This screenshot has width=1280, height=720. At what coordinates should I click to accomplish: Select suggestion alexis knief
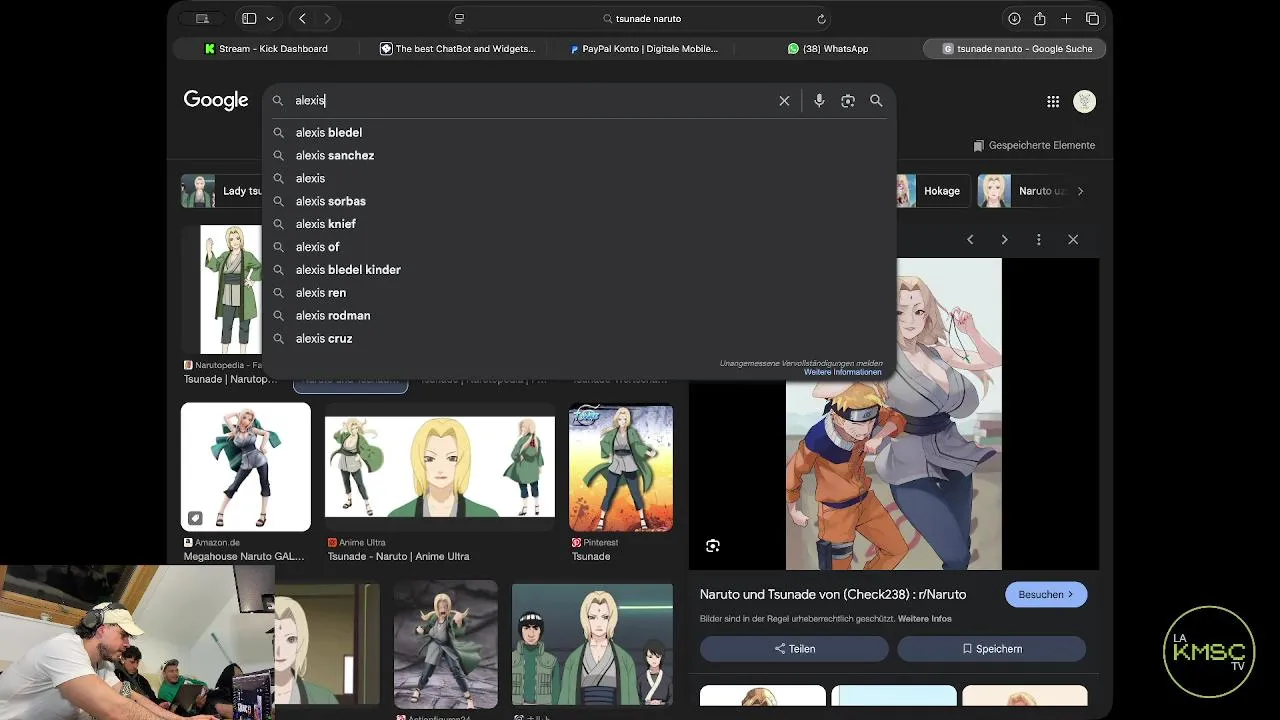click(x=579, y=224)
